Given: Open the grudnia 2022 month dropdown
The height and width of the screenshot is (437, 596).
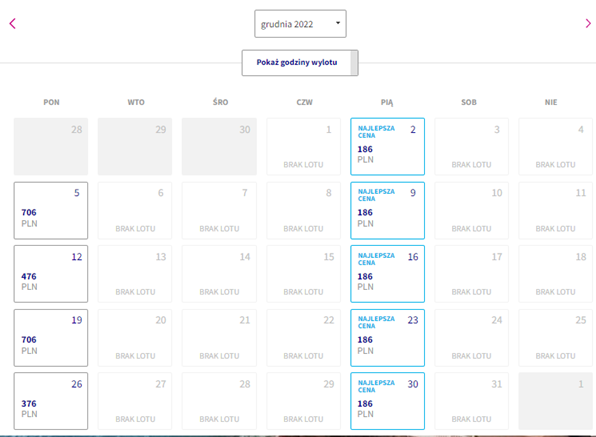Looking at the screenshot, I should click(300, 24).
